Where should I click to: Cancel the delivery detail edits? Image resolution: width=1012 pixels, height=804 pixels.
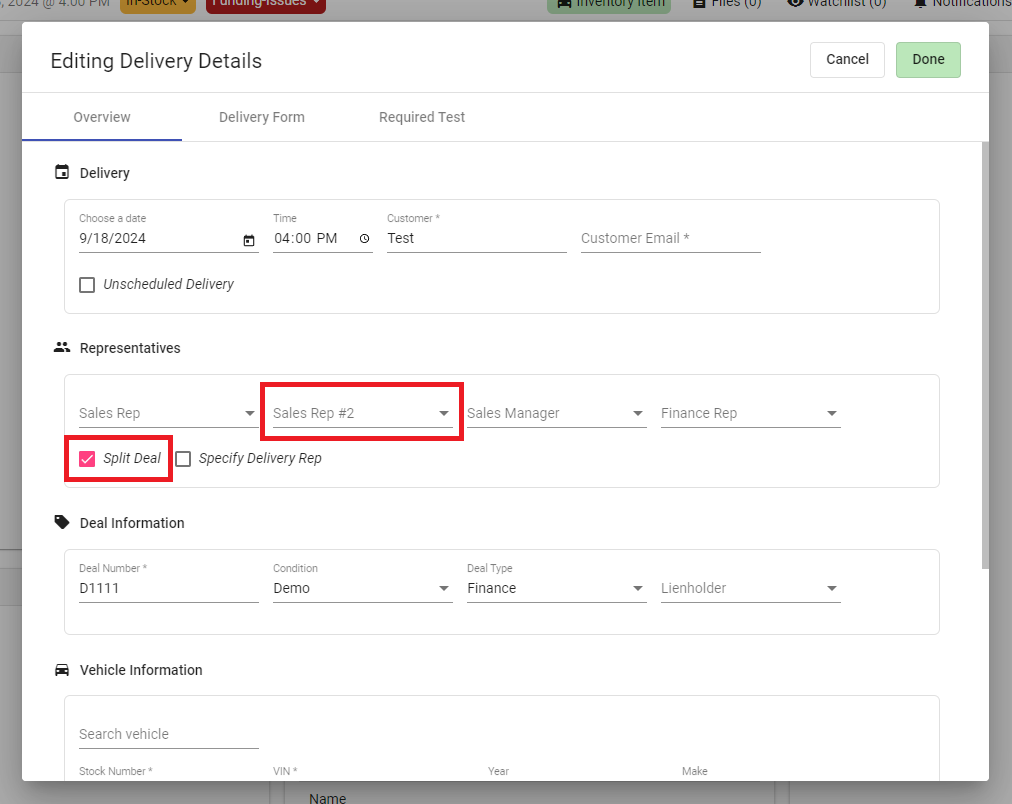pyautogui.click(x=846, y=60)
